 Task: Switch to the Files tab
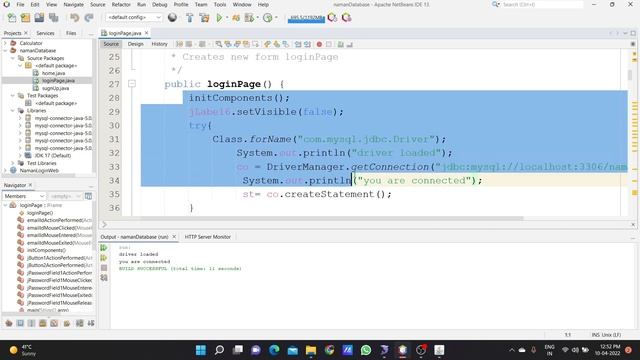click(71, 33)
